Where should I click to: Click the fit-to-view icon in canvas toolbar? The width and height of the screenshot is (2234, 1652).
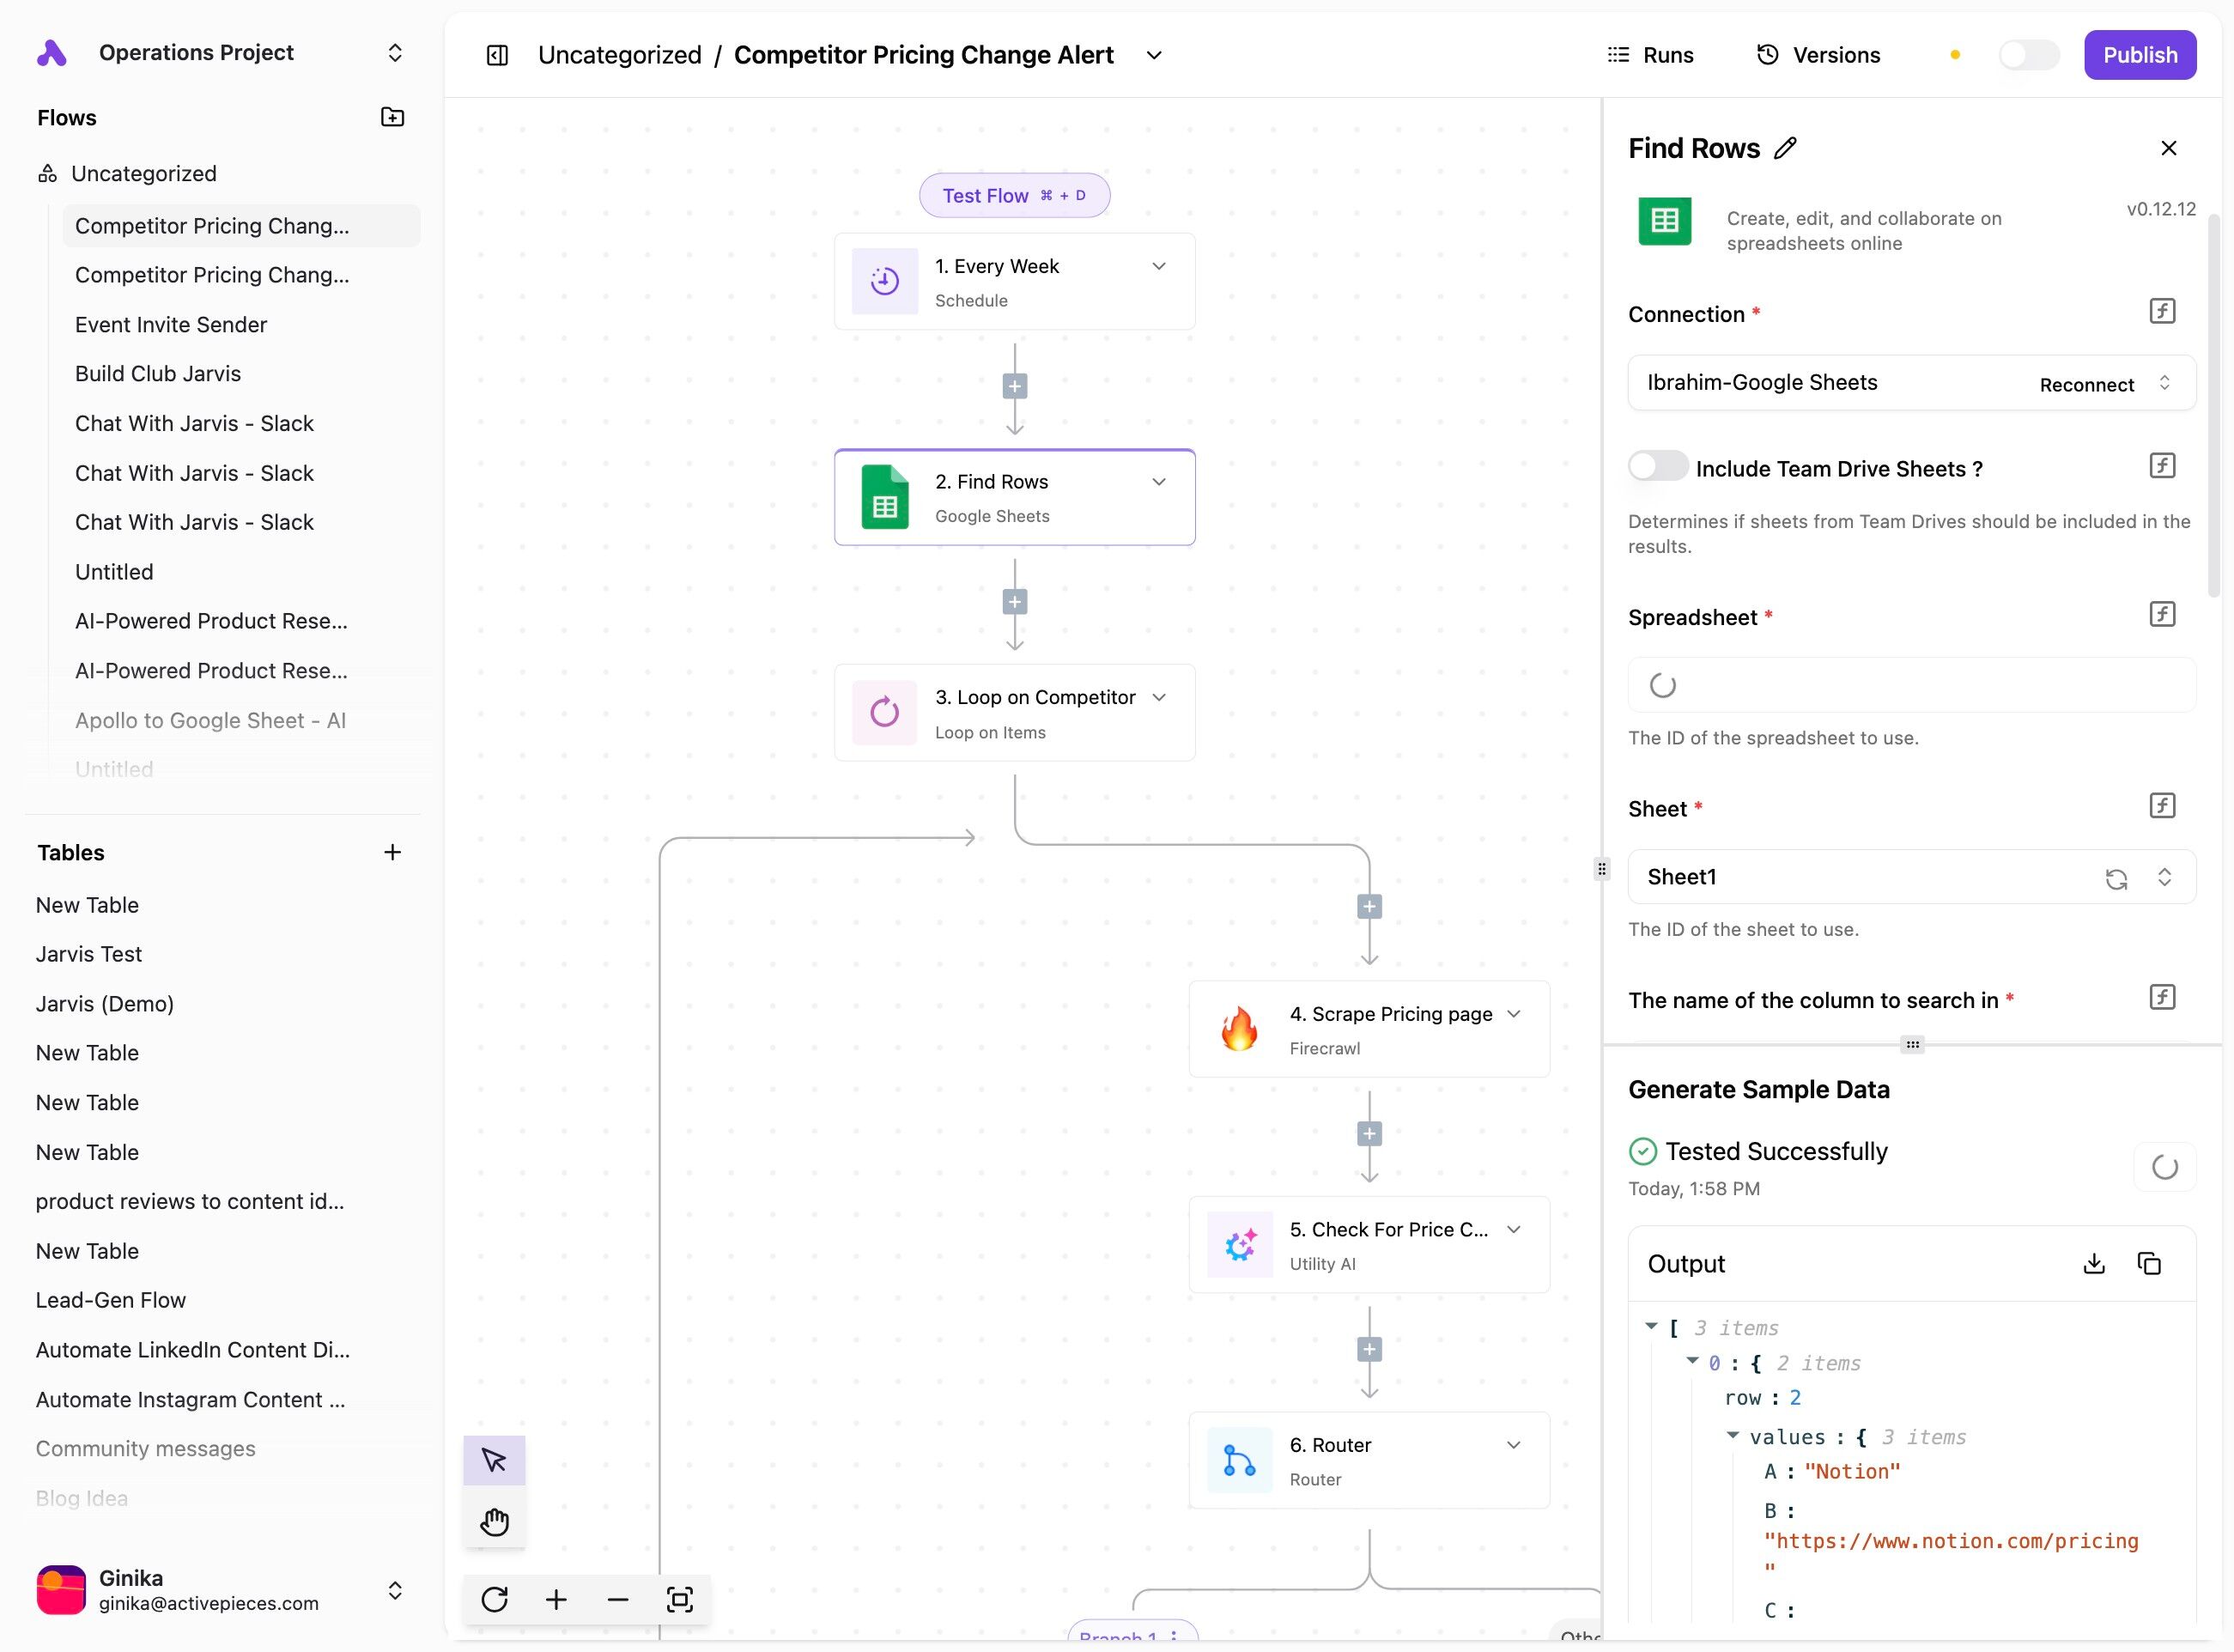(x=679, y=1599)
